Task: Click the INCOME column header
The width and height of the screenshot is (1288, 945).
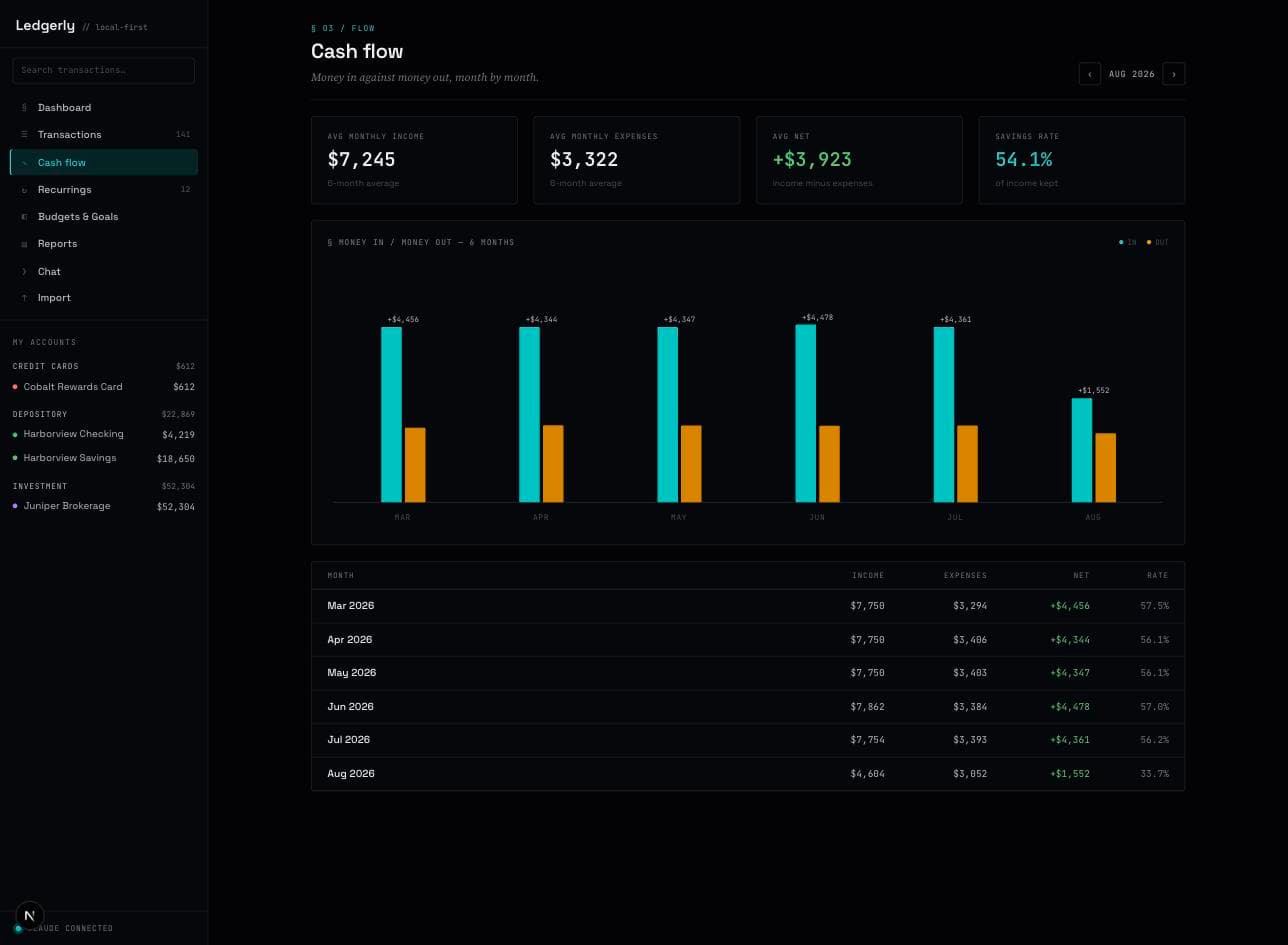Action: pyautogui.click(x=868, y=576)
